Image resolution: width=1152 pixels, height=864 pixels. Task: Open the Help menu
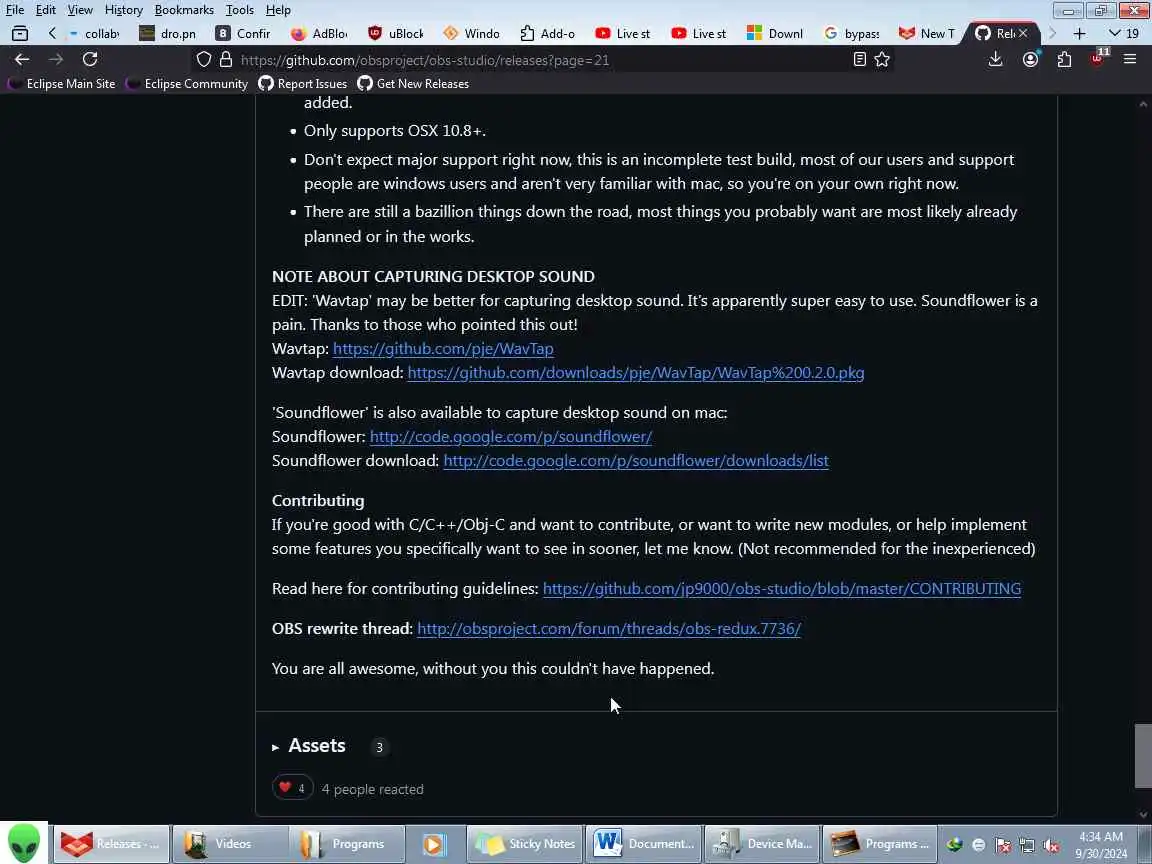click(x=278, y=10)
